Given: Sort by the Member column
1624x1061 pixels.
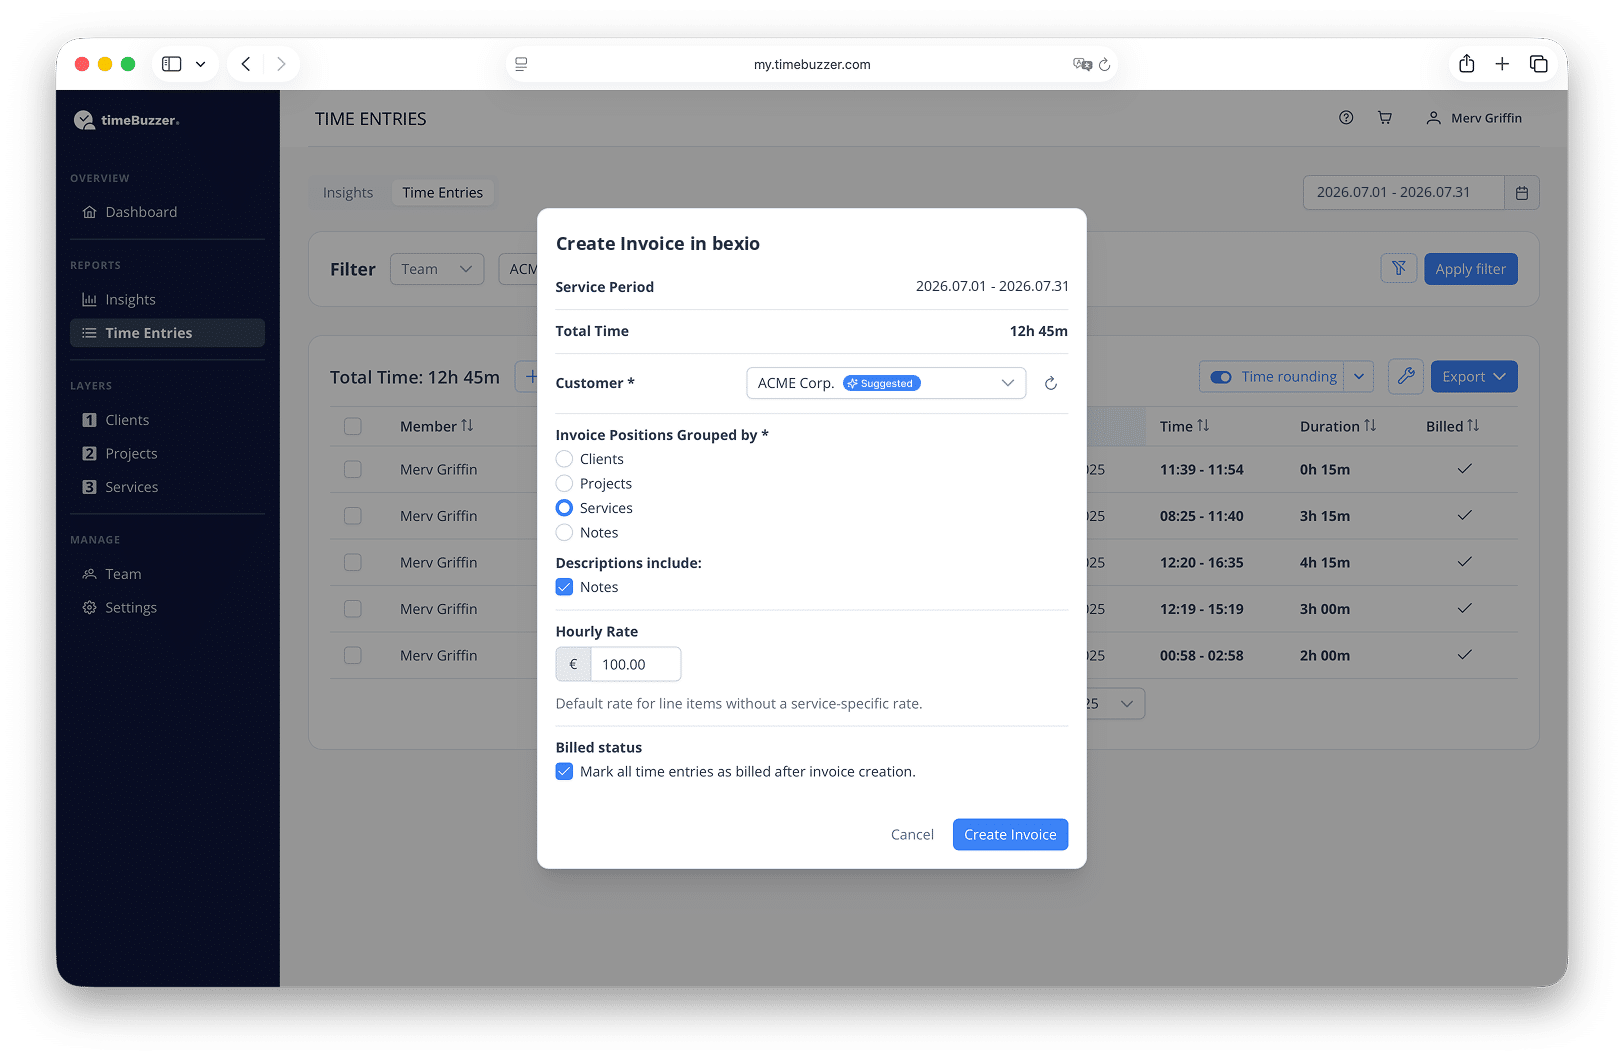Looking at the screenshot, I should click(x=437, y=426).
